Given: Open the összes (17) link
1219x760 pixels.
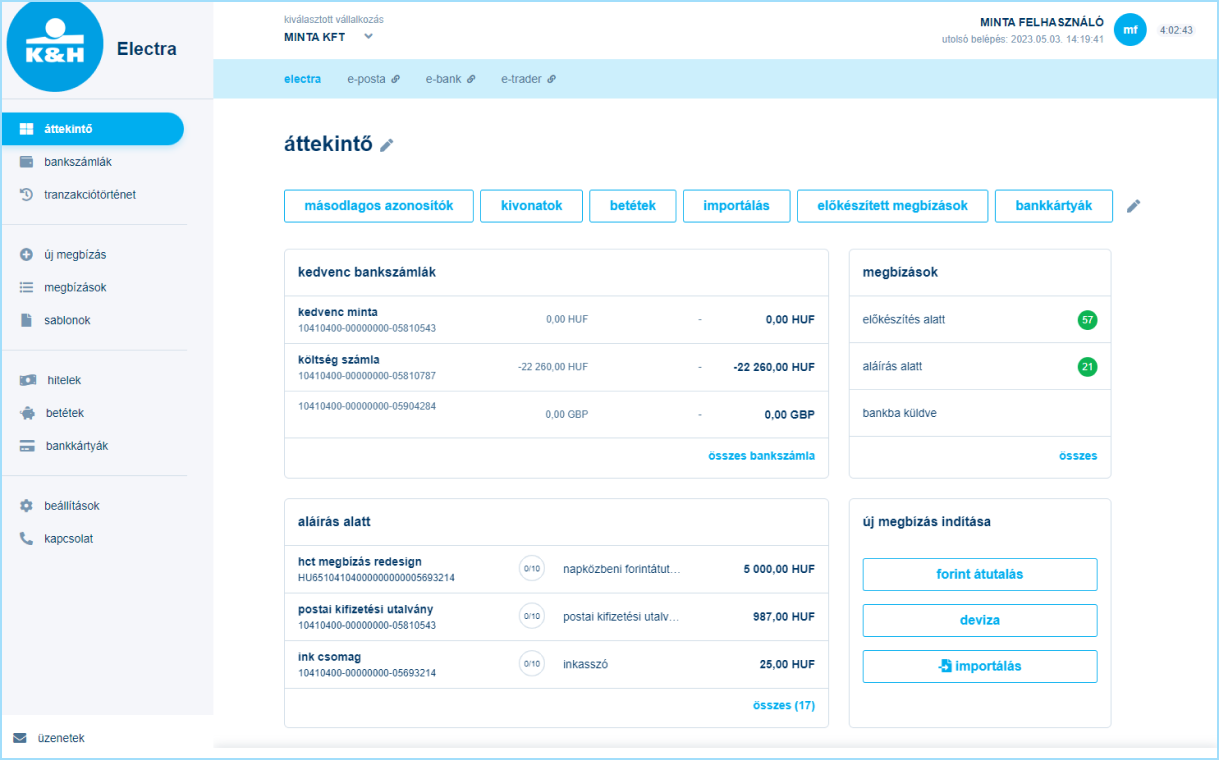Looking at the screenshot, I should click(x=783, y=705).
